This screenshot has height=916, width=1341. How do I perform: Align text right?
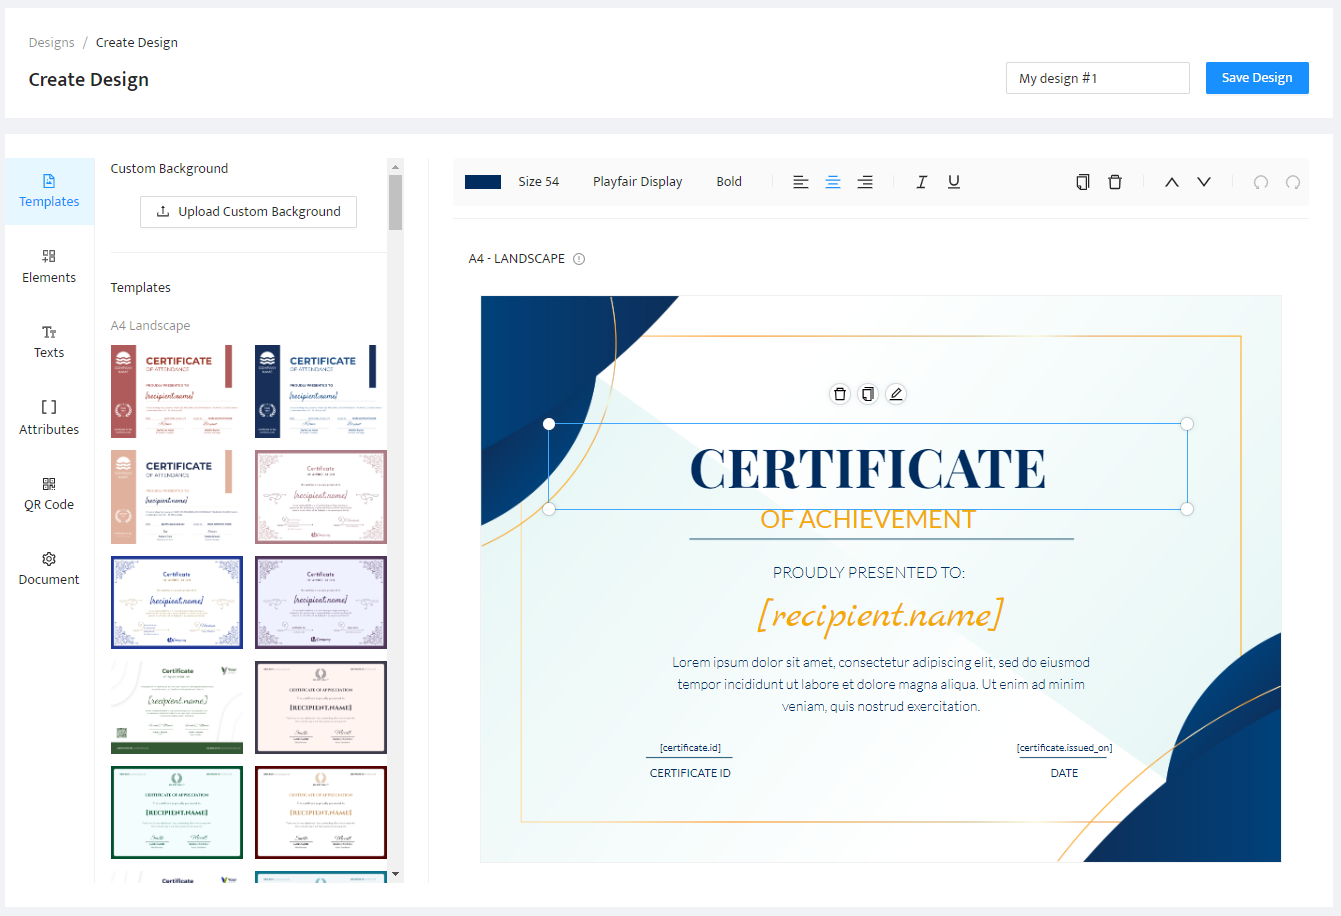pos(865,182)
